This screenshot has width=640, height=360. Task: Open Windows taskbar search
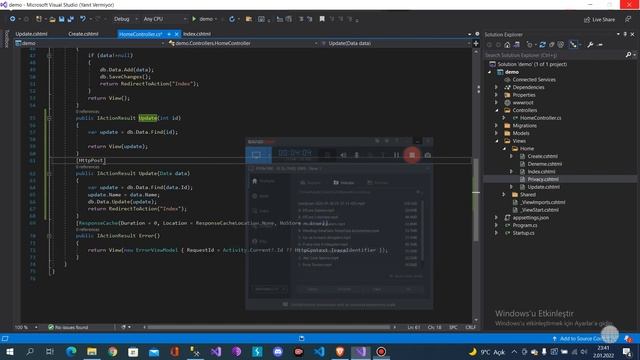pos(30,352)
